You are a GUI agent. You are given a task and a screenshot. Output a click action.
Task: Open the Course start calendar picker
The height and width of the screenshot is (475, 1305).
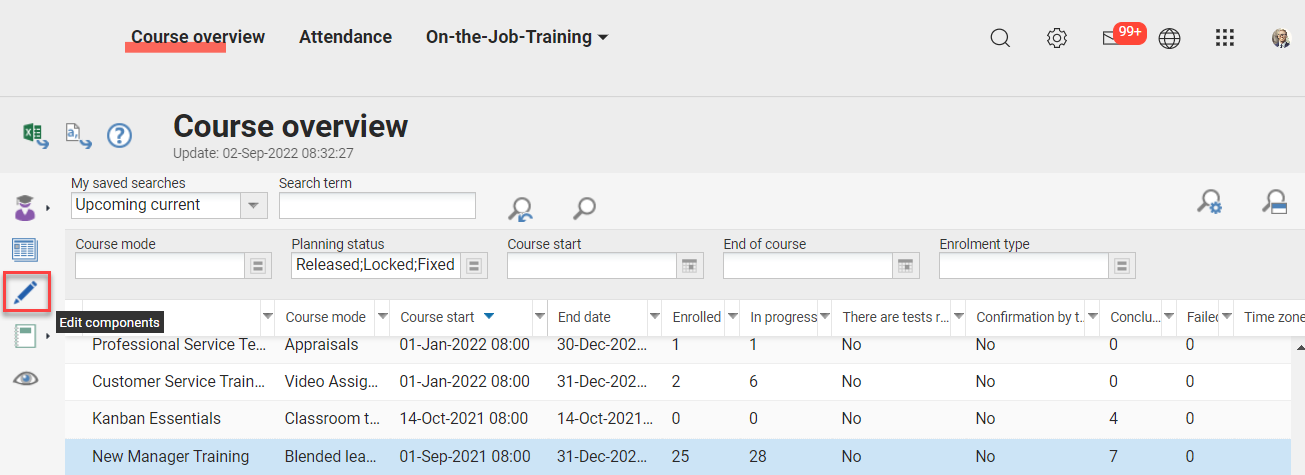[689, 265]
